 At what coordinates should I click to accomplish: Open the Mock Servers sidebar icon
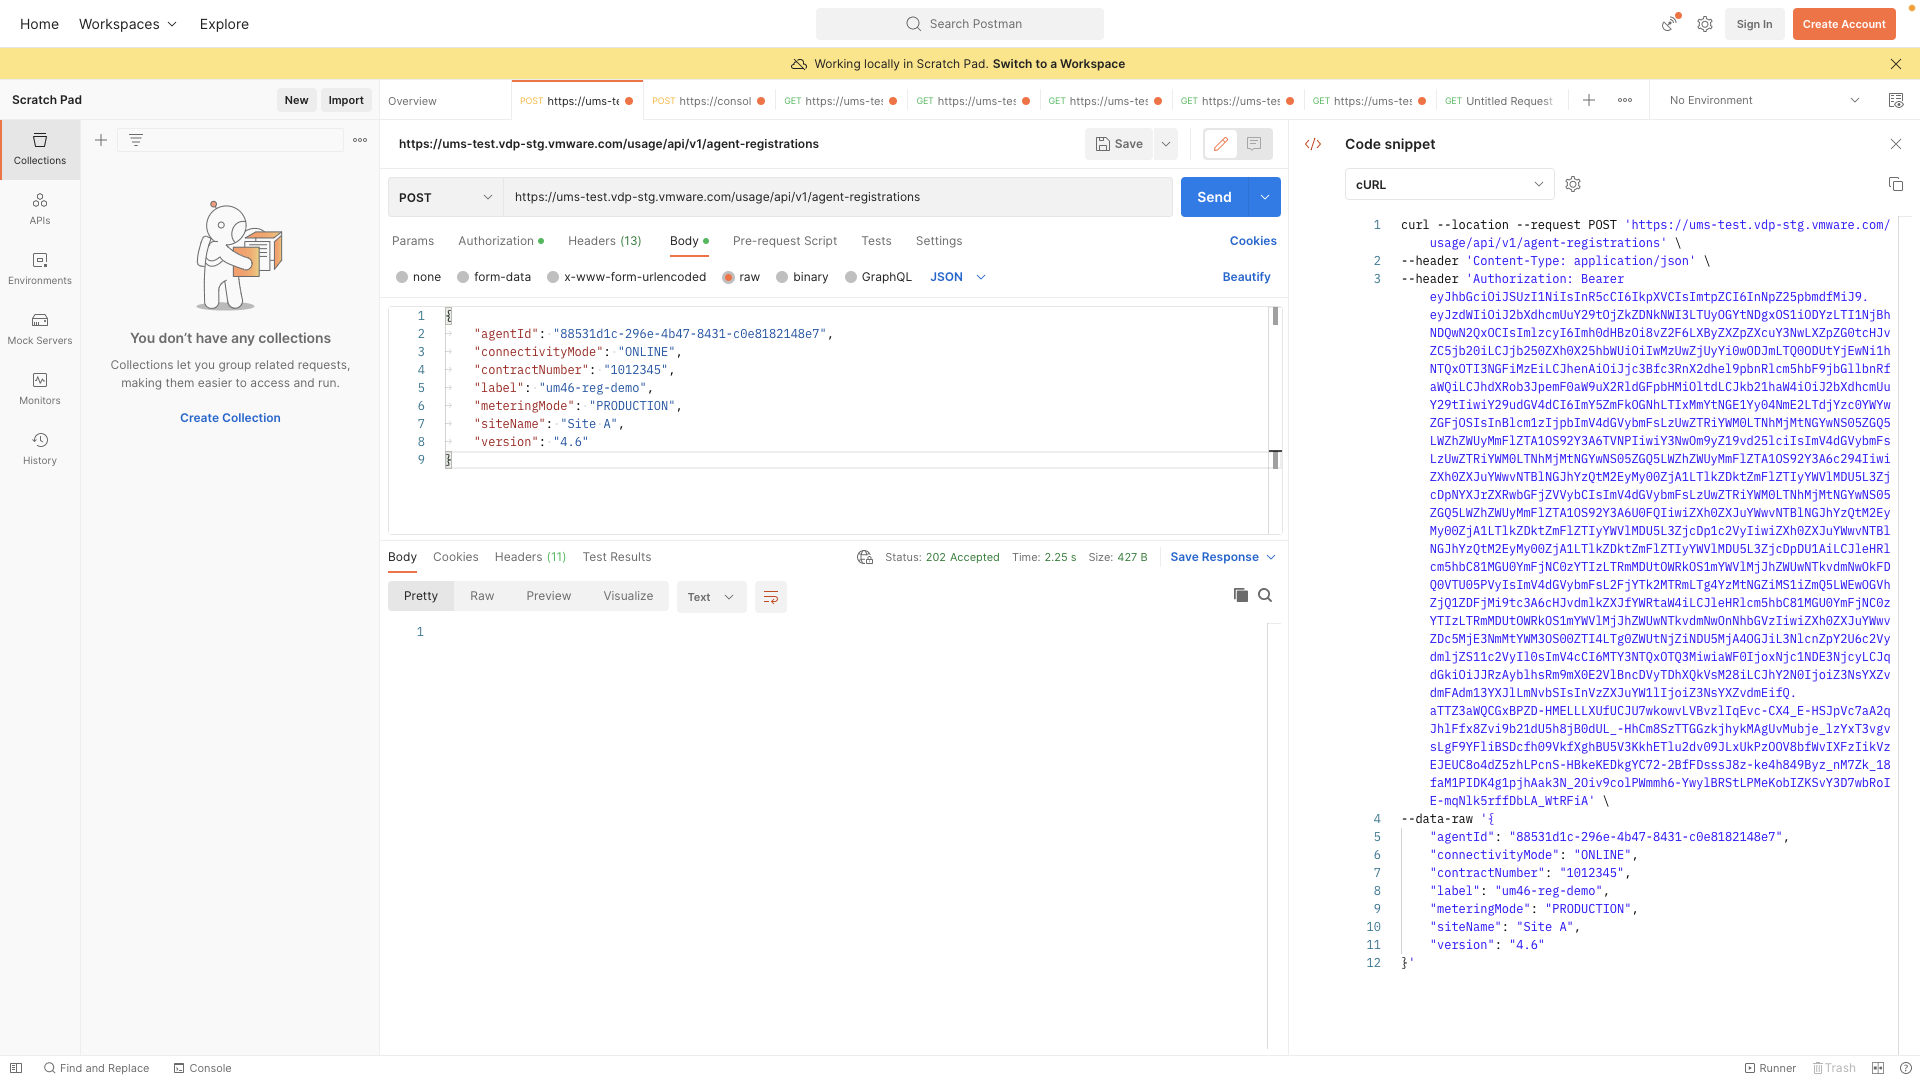point(40,328)
